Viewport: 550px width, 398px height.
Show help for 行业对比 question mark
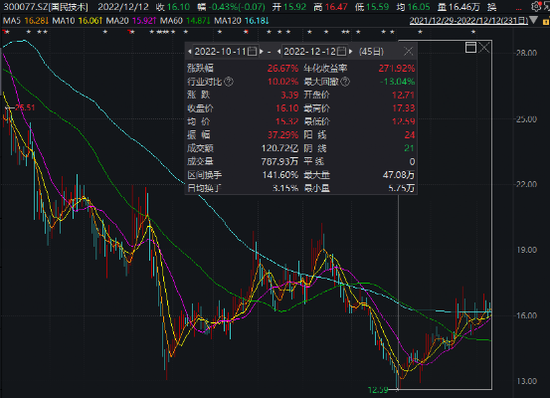pyautogui.click(x=229, y=82)
